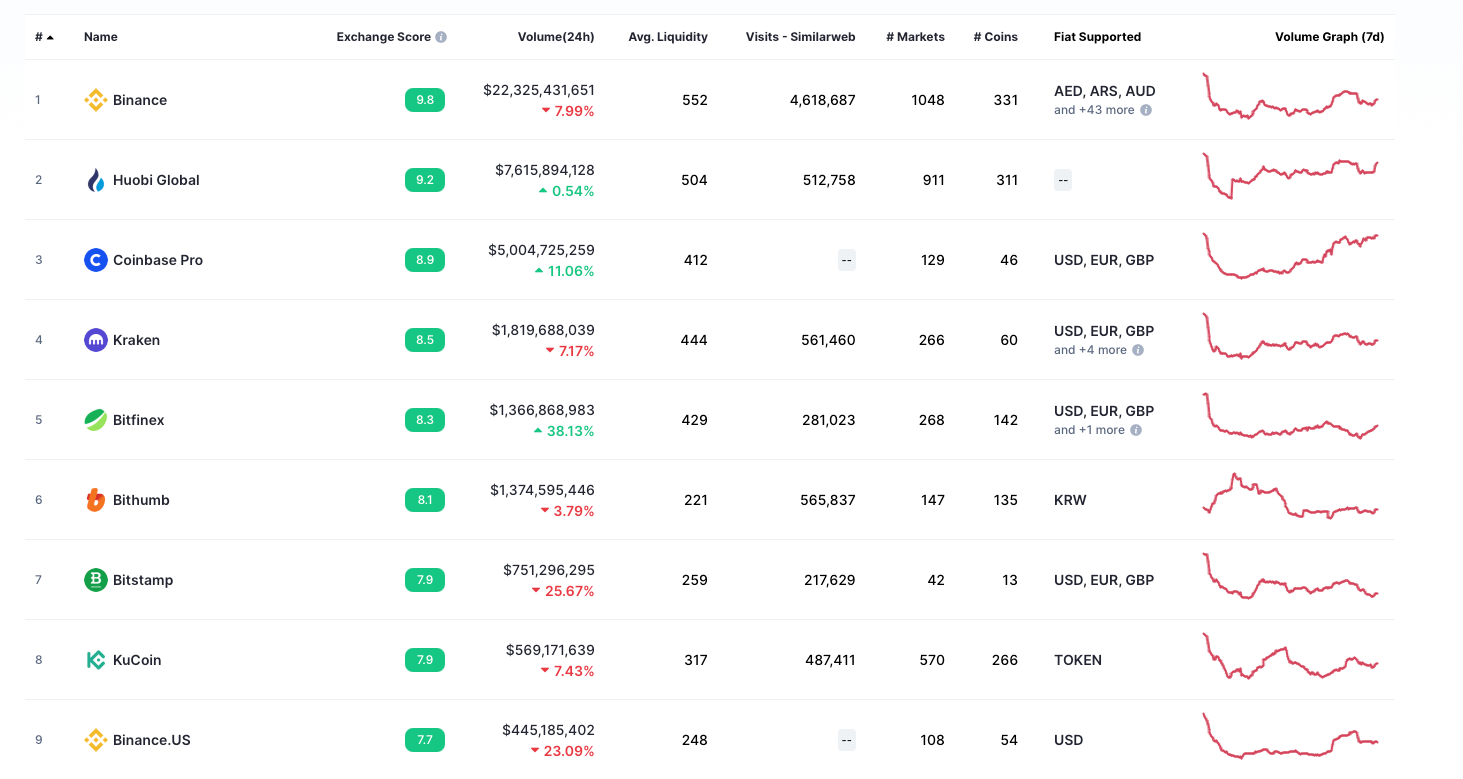Click the Binance logo icon

95,100
